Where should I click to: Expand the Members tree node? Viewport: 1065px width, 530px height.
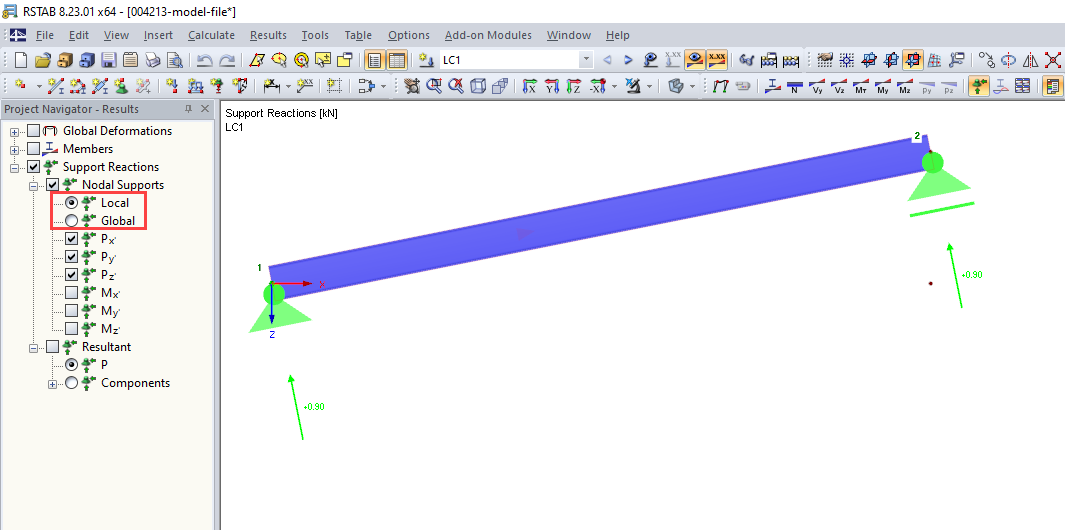pos(14,149)
